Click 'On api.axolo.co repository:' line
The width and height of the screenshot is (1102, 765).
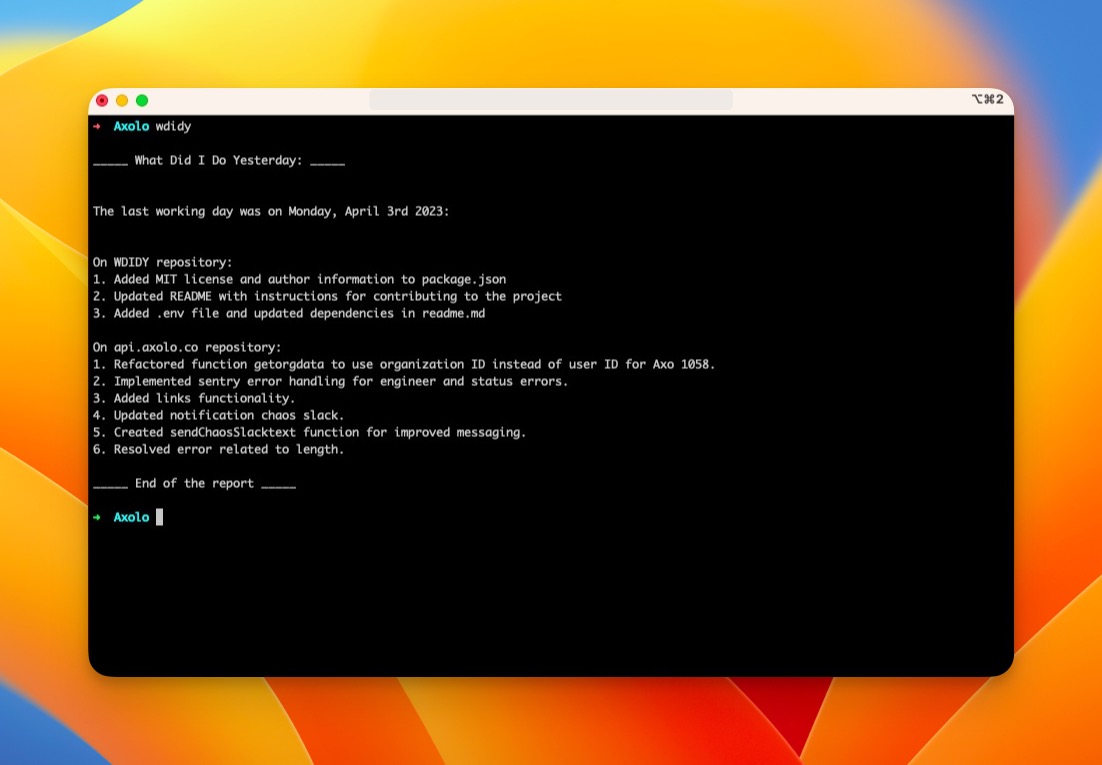[x=187, y=347]
